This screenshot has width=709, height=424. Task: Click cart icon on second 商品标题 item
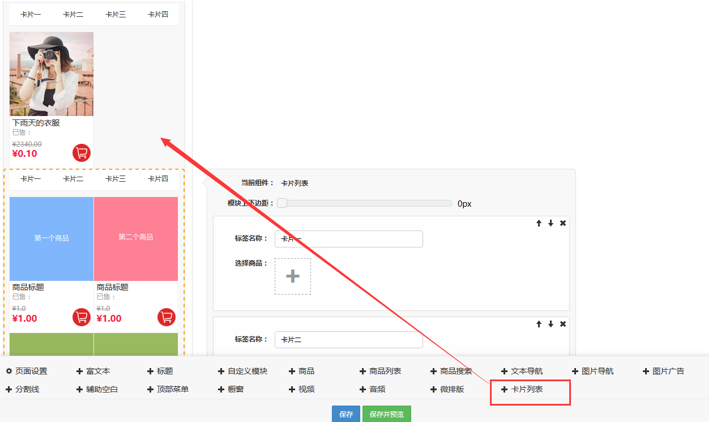tap(166, 317)
